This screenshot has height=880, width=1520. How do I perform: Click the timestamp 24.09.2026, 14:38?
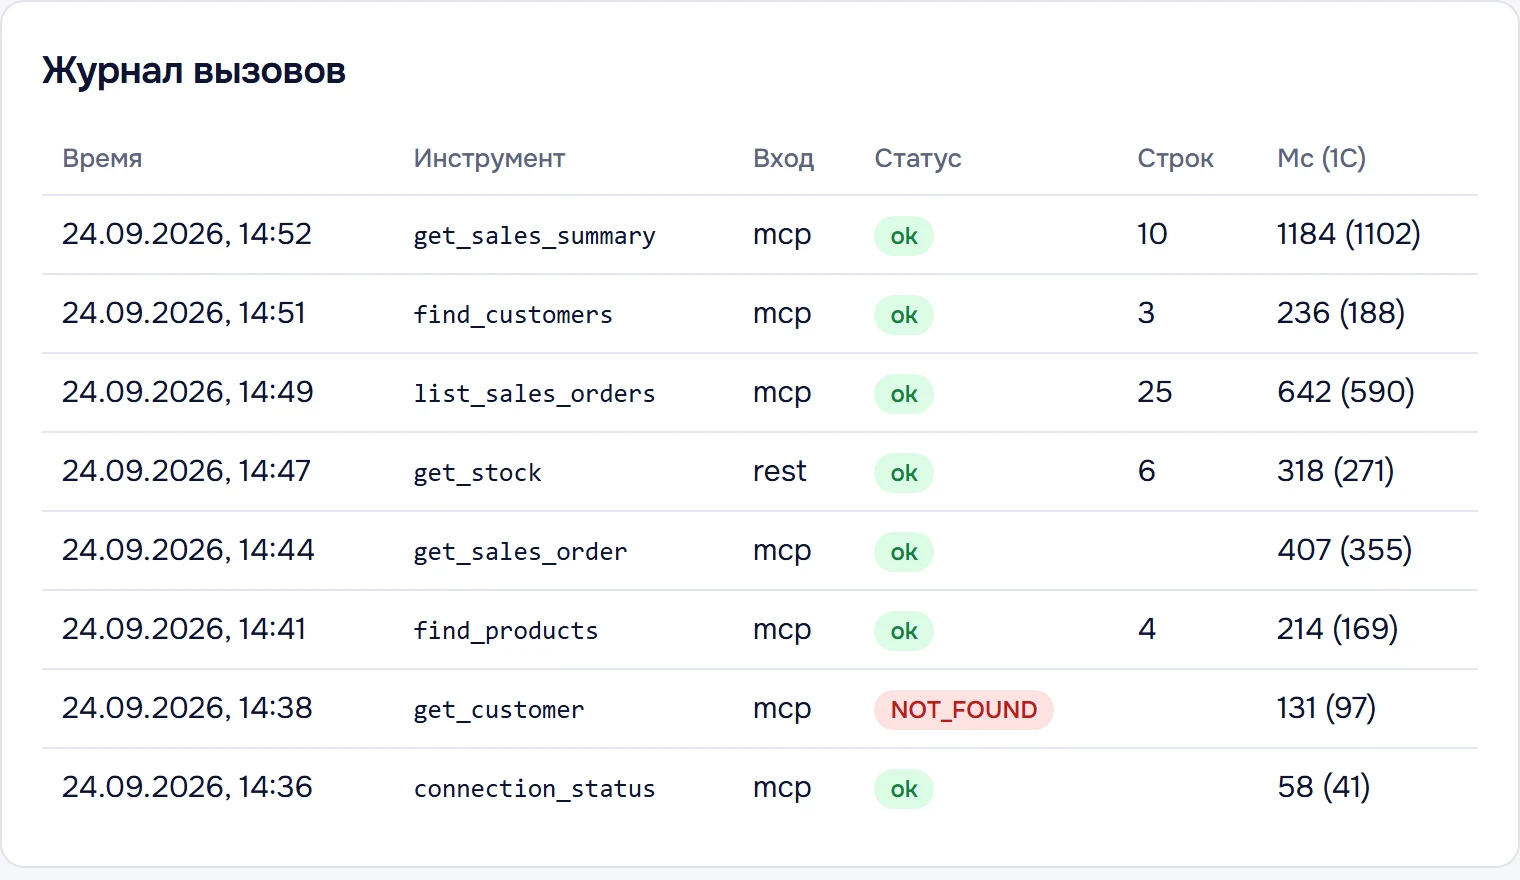187,708
